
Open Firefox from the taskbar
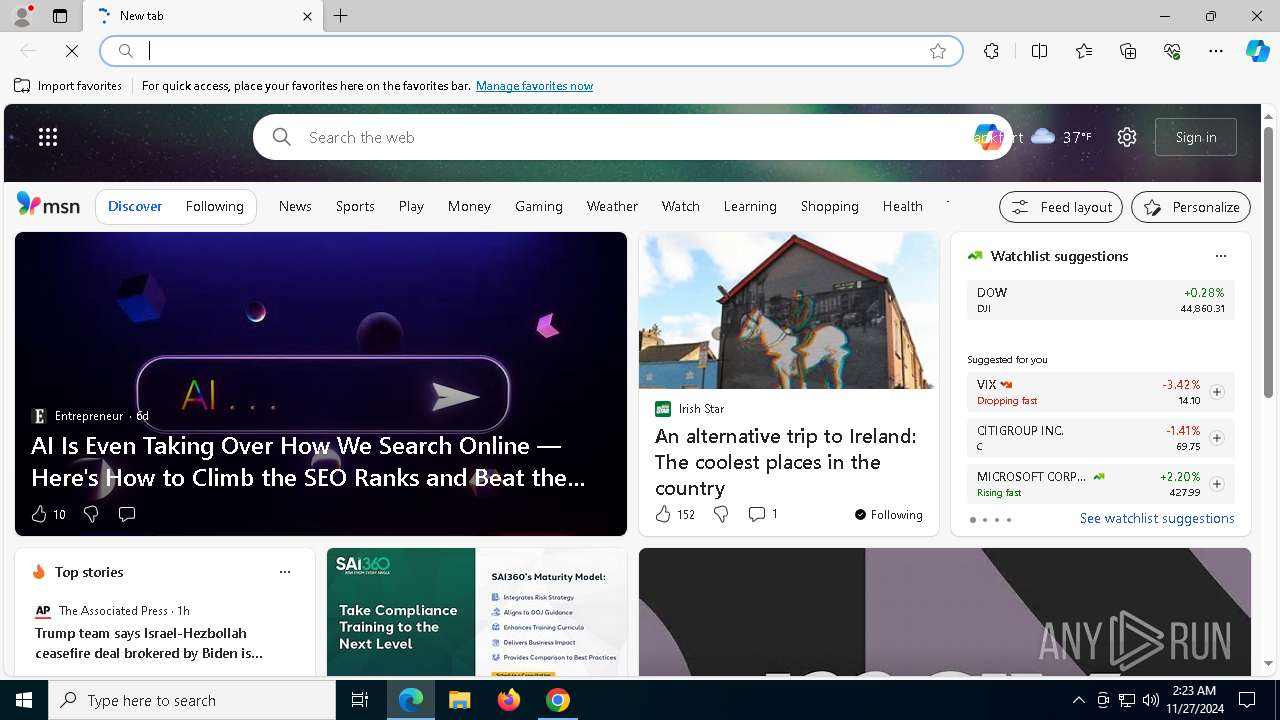coord(509,700)
